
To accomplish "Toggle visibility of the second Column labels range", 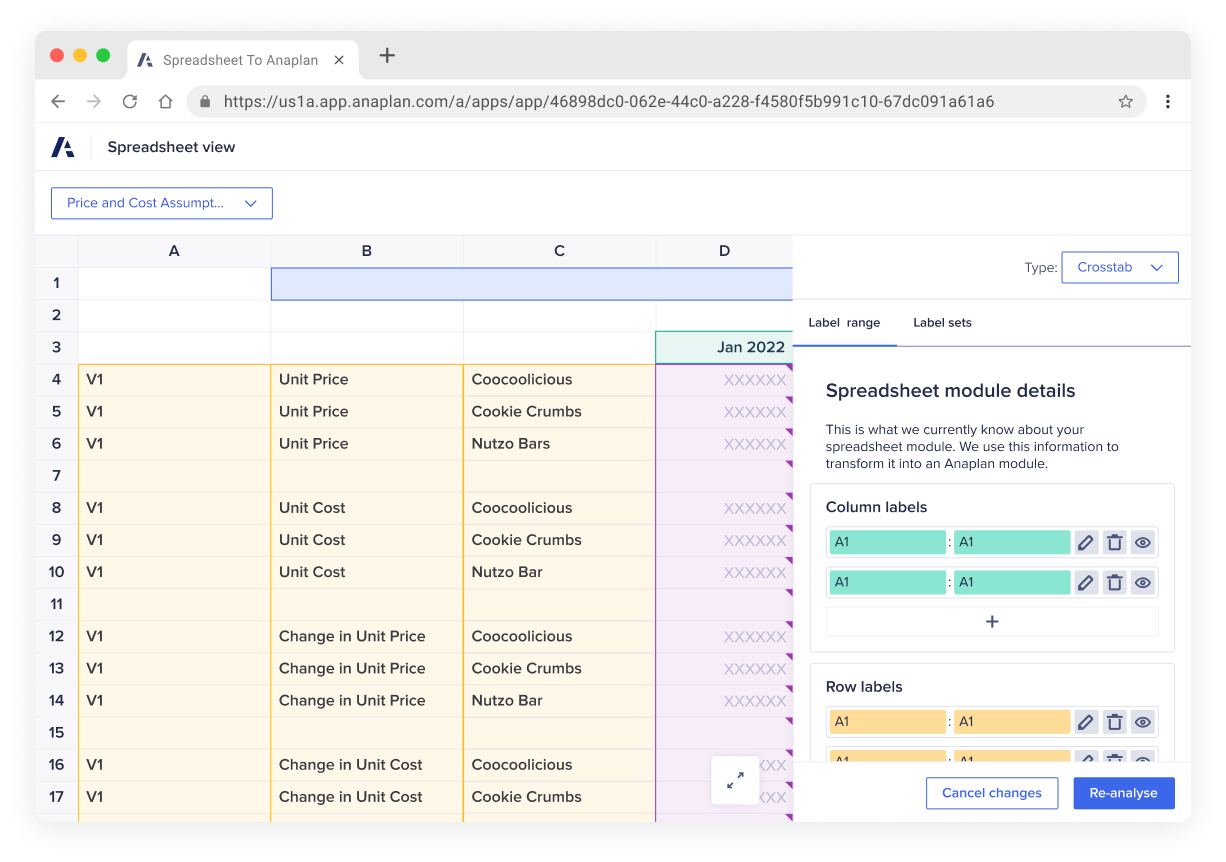I will click(x=1143, y=581).
